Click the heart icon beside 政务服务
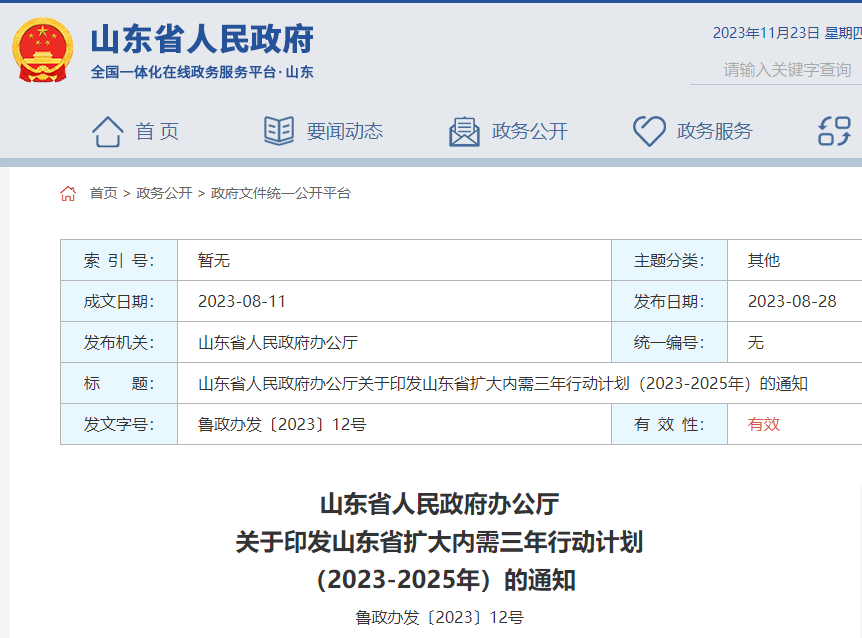 pyautogui.click(x=649, y=131)
